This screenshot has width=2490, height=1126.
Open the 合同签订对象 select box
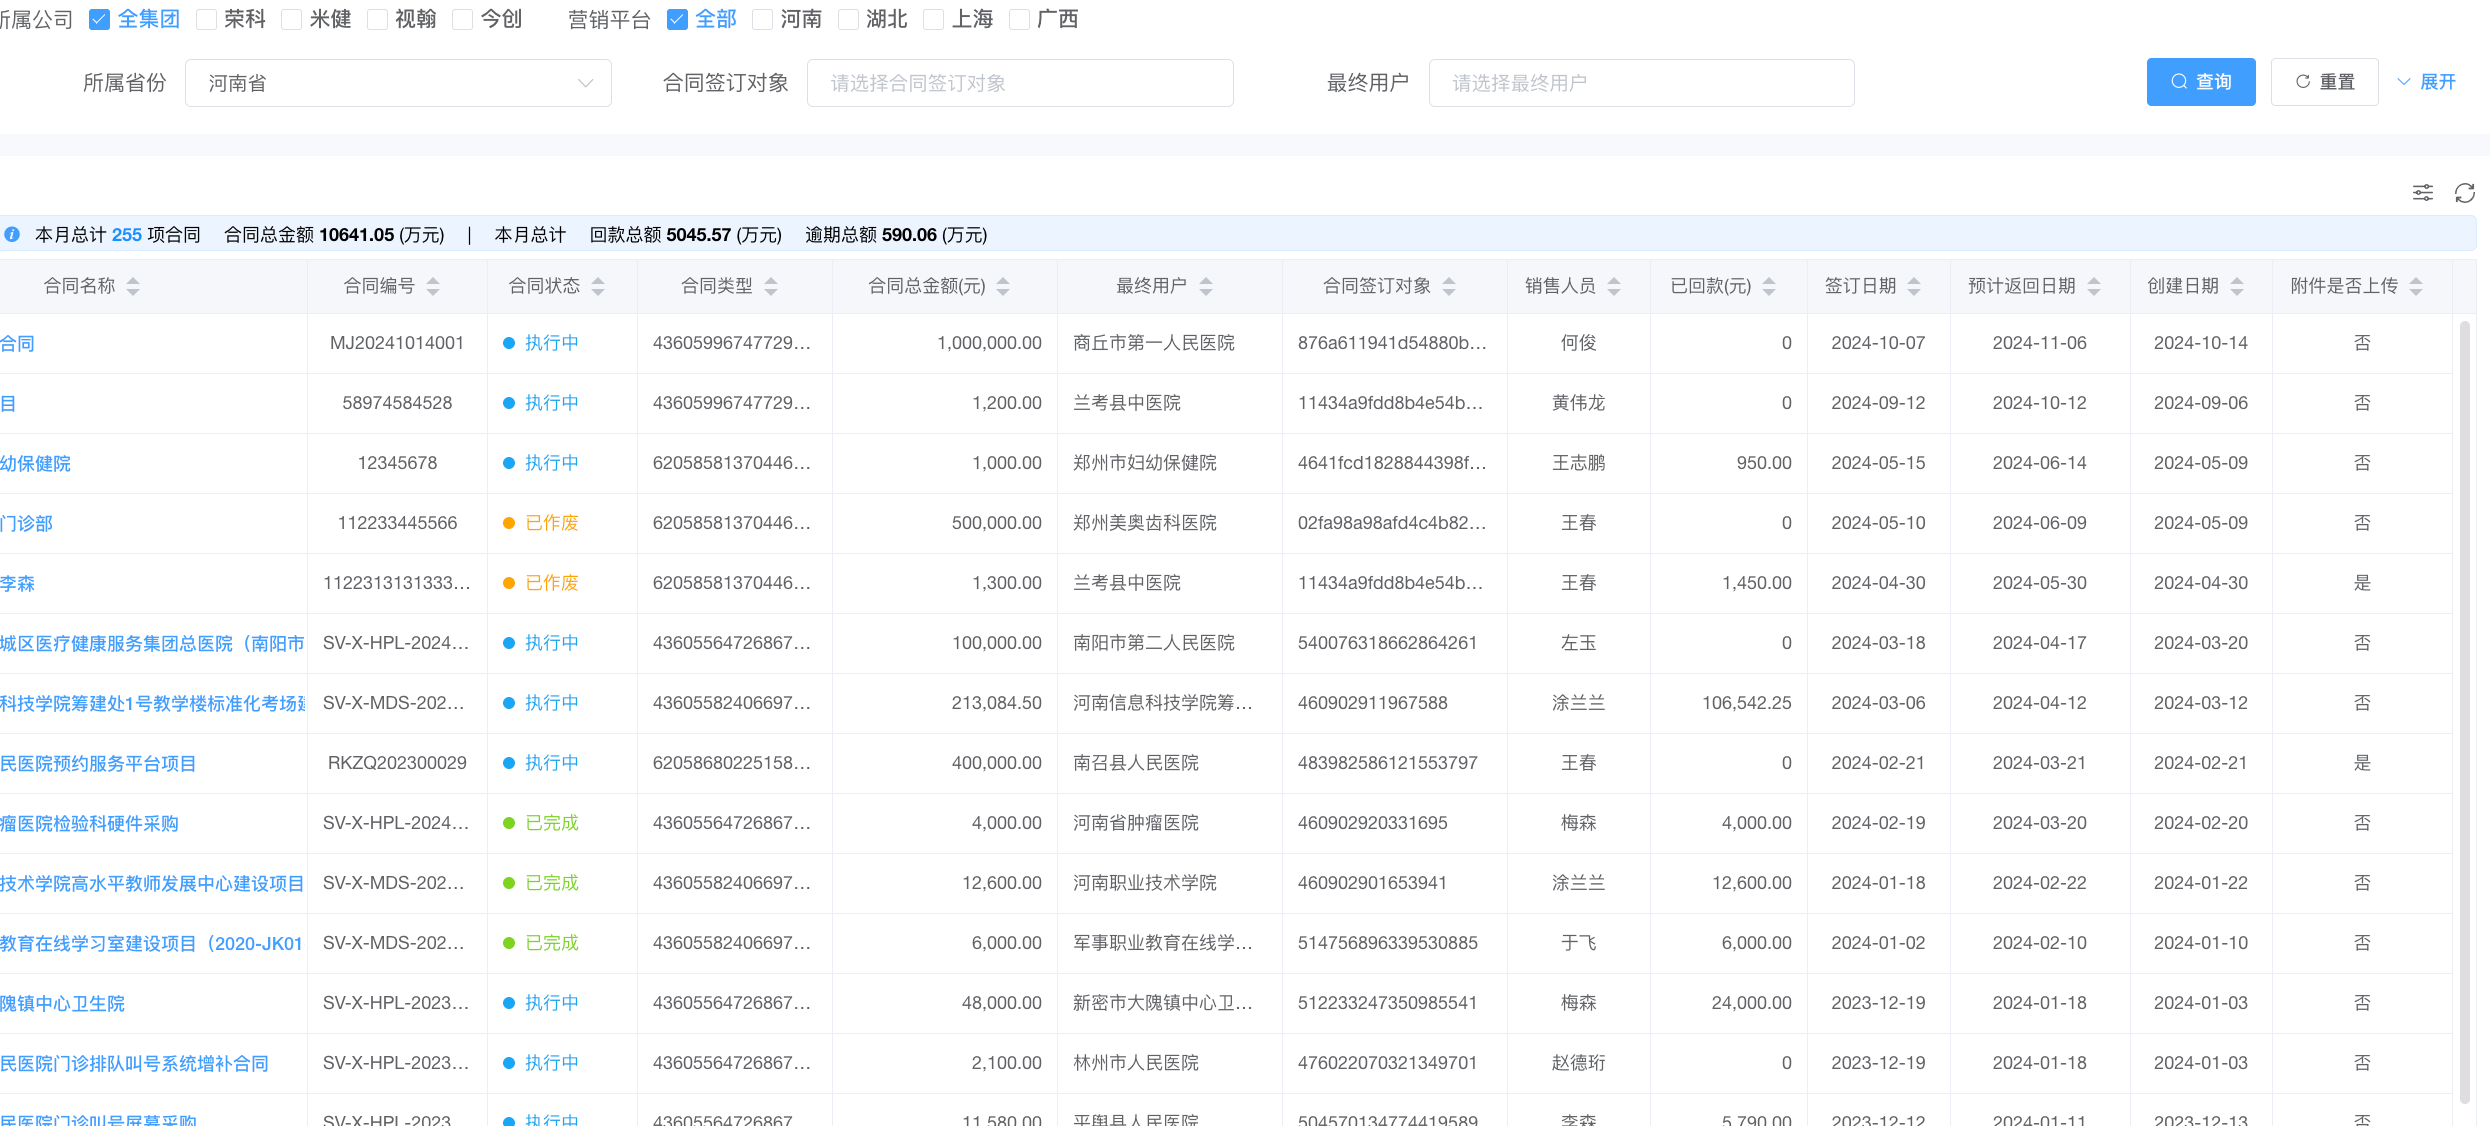pyautogui.click(x=1019, y=83)
